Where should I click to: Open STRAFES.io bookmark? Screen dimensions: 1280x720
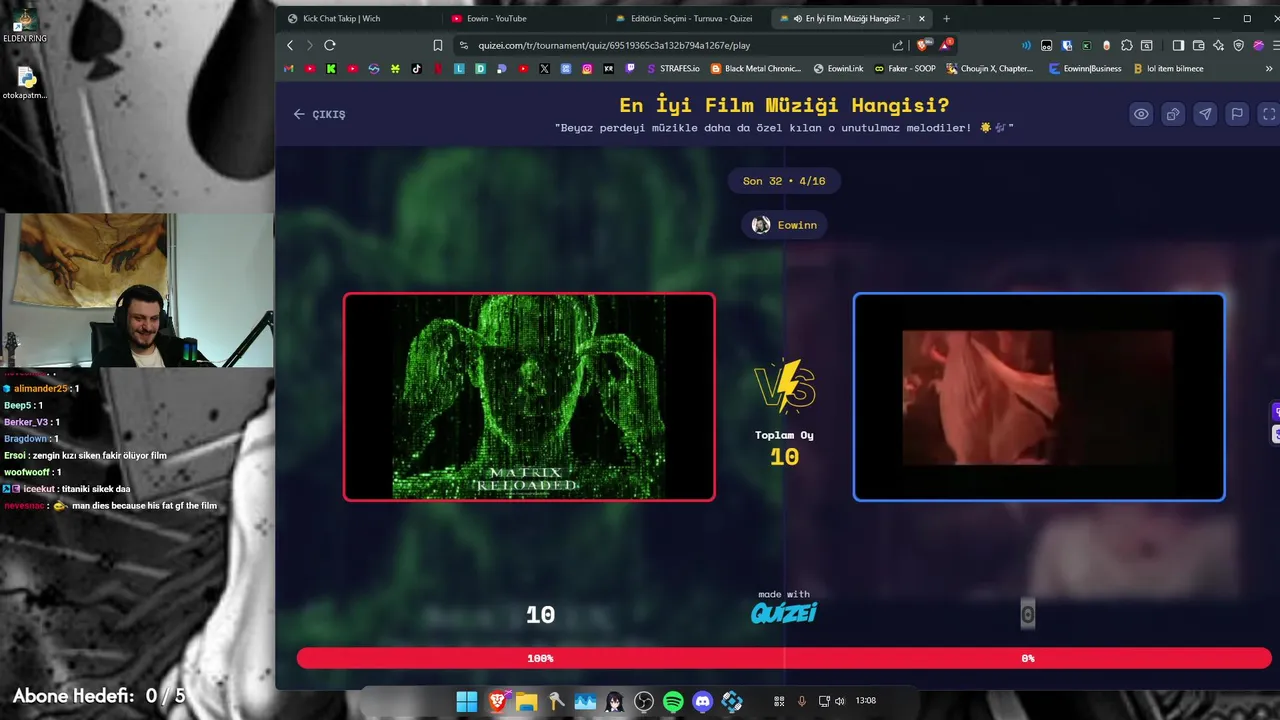[x=673, y=69]
